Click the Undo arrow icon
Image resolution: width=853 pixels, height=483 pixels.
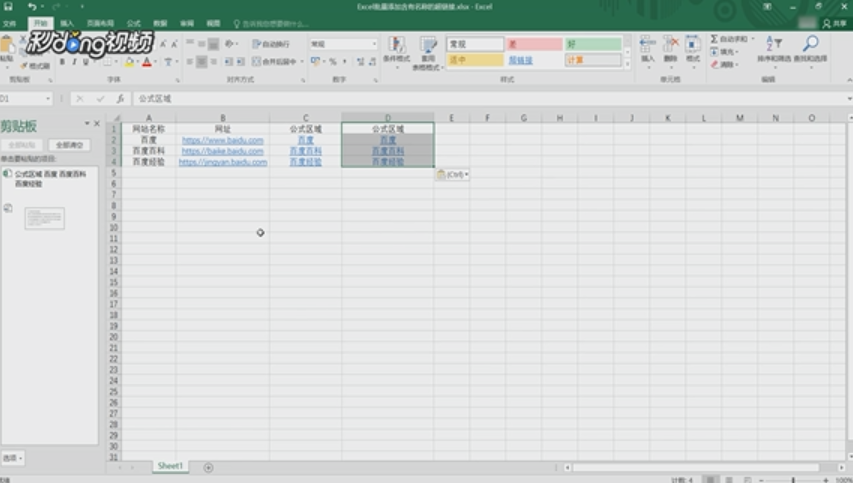click(x=32, y=7)
